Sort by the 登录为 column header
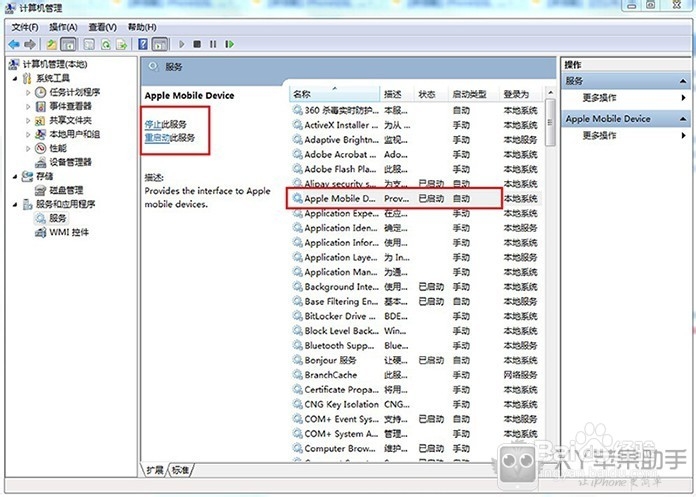Viewport: 696px width, 497px height. point(521,94)
